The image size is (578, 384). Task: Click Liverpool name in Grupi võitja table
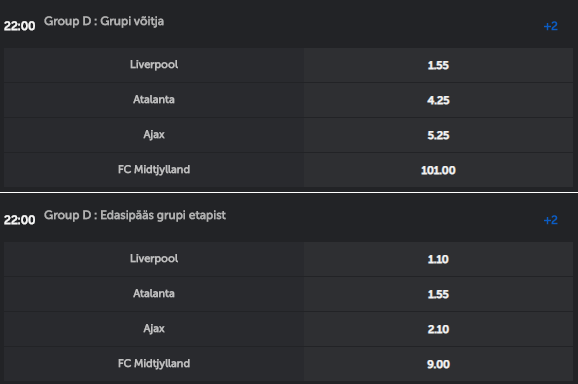154,65
